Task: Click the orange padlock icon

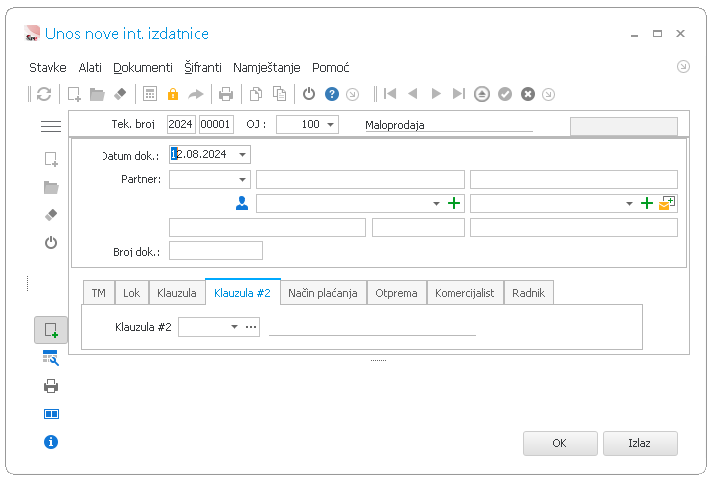Action: 173,94
